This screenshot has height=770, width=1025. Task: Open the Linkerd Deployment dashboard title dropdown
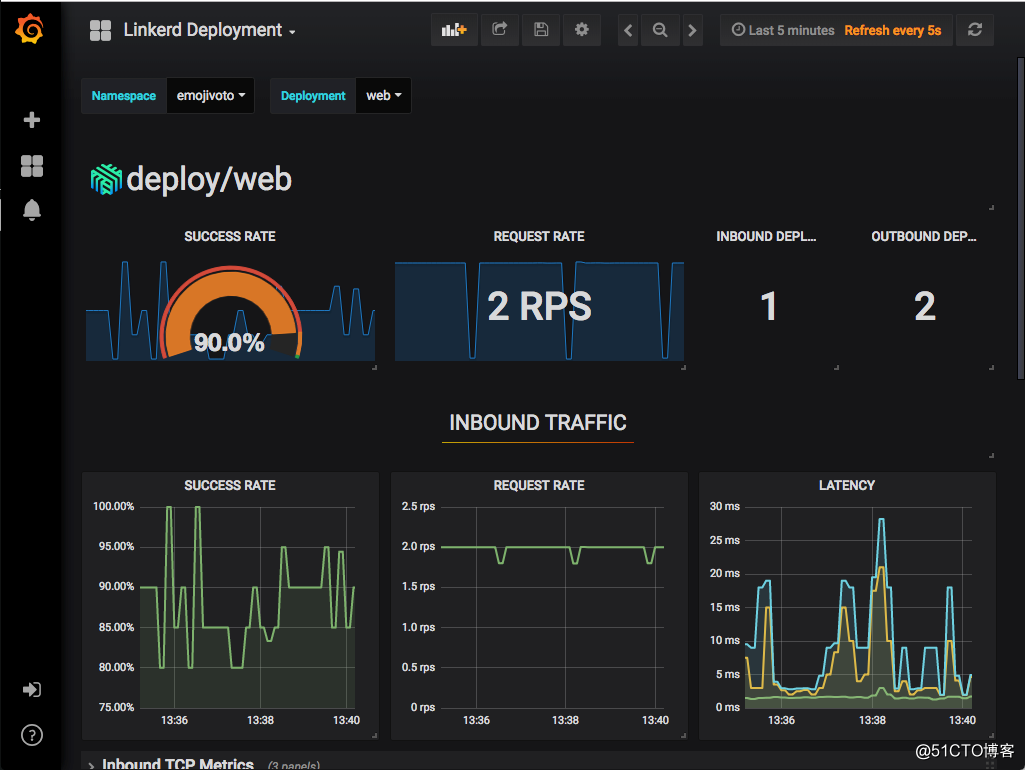coord(209,30)
